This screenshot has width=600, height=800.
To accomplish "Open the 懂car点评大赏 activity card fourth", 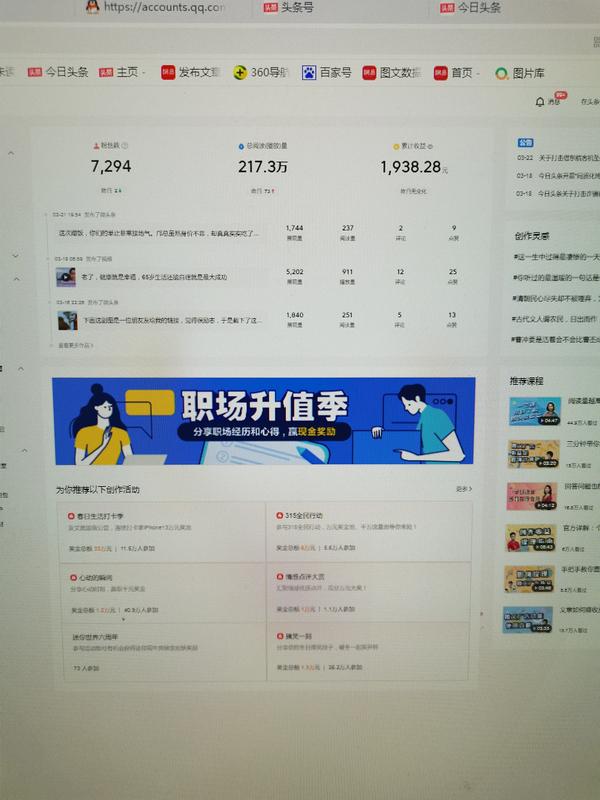I will (368, 592).
